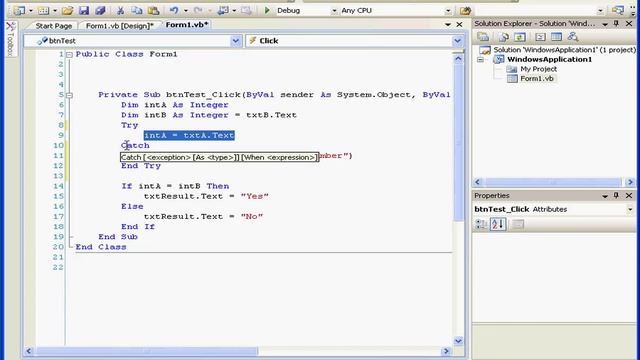This screenshot has width=640, height=360.
Task: Open the Navigate Backward dropdown arrow
Action: [x=234, y=11]
